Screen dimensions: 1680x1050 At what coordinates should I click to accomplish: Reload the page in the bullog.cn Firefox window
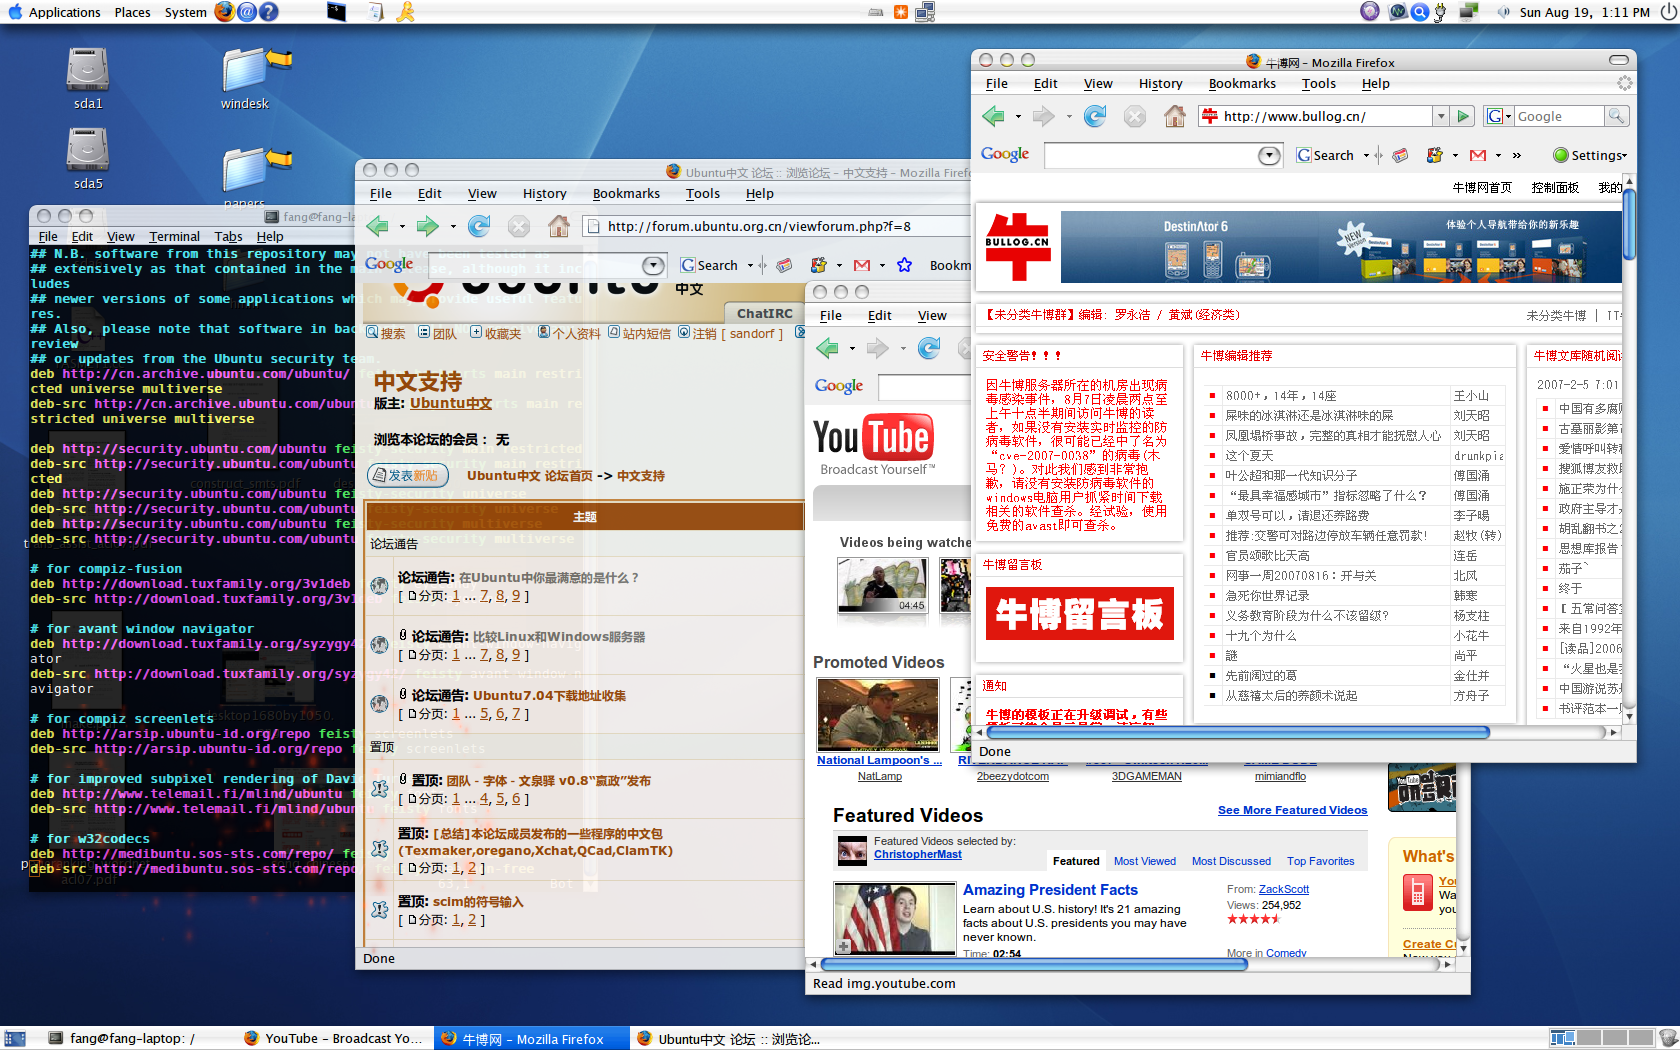click(x=1095, y=116)
